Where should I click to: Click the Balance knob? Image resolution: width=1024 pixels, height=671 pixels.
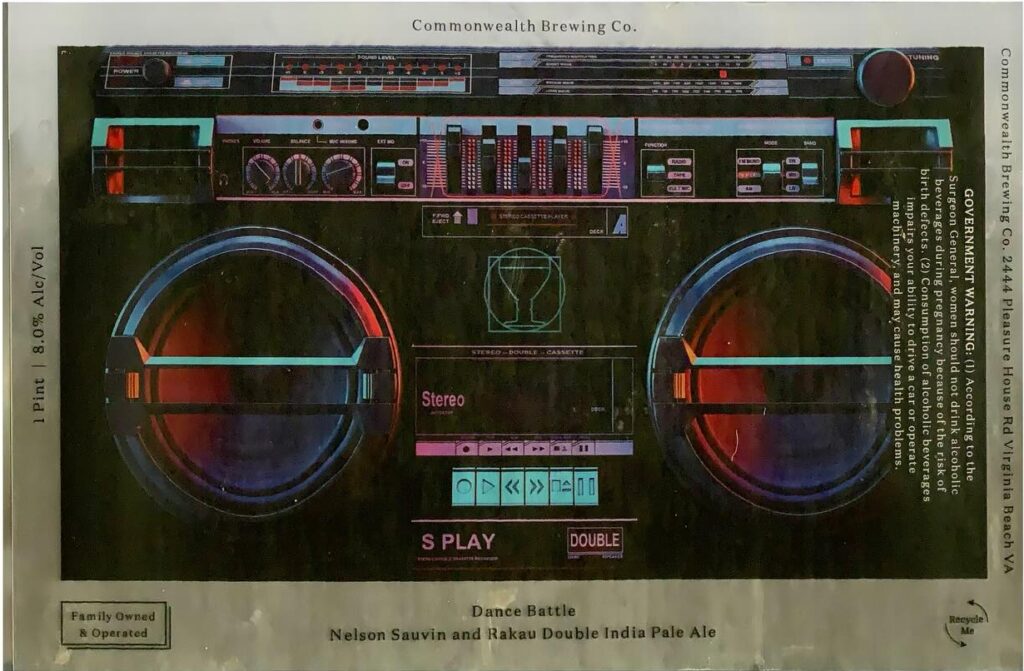click(300, 172)
